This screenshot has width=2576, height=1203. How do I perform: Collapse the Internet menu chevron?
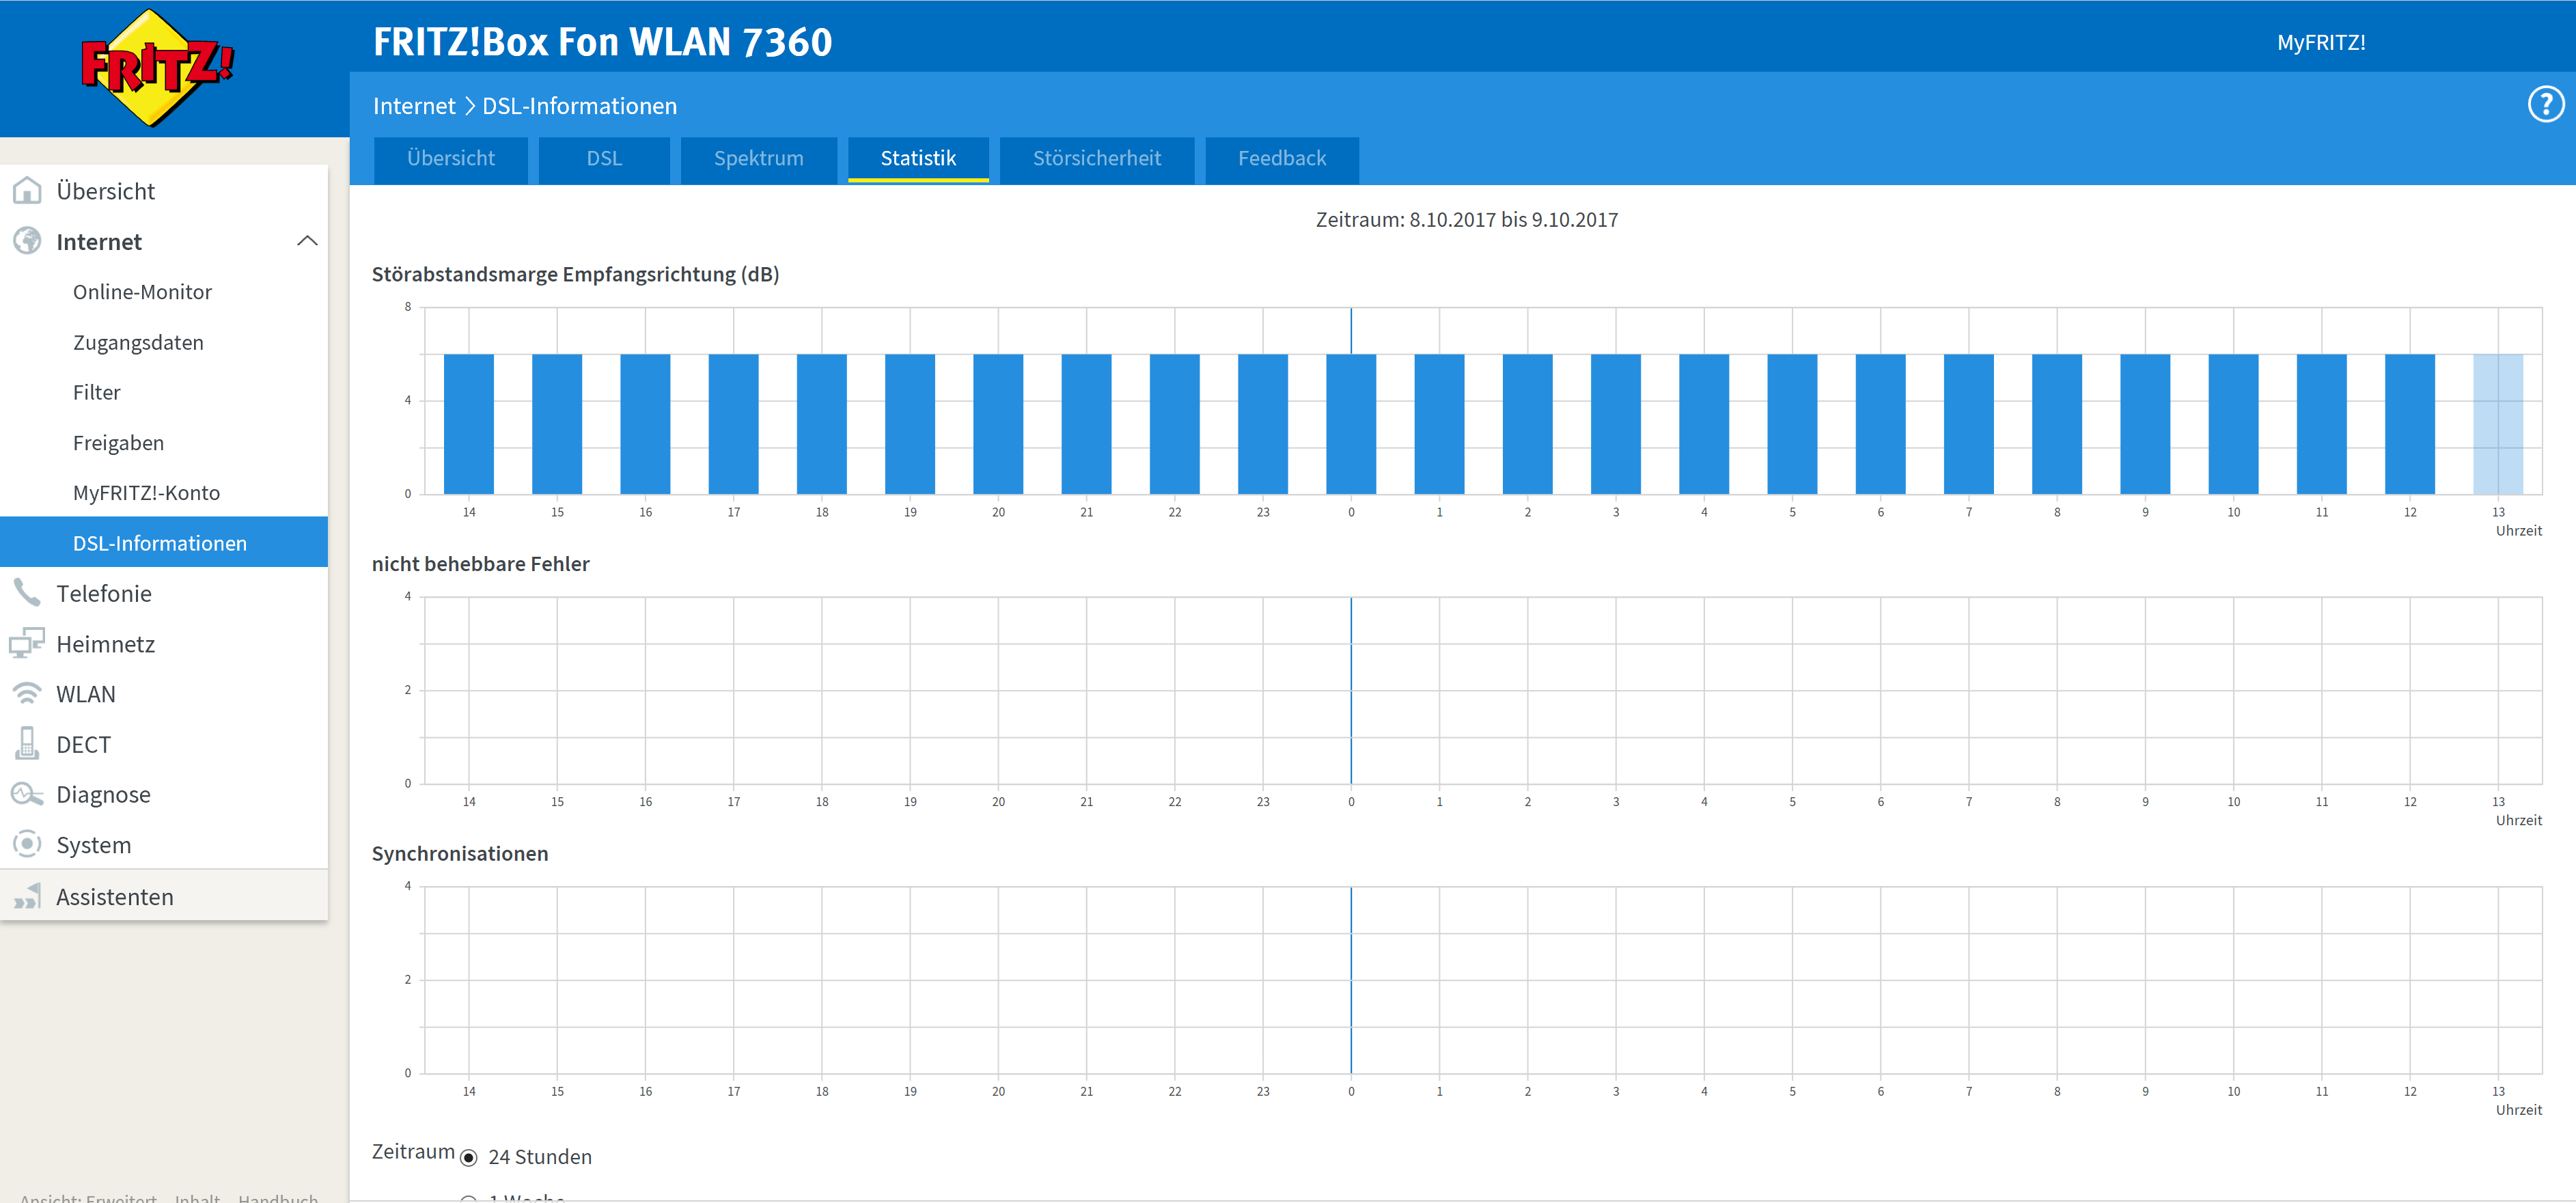pos(307,241)
